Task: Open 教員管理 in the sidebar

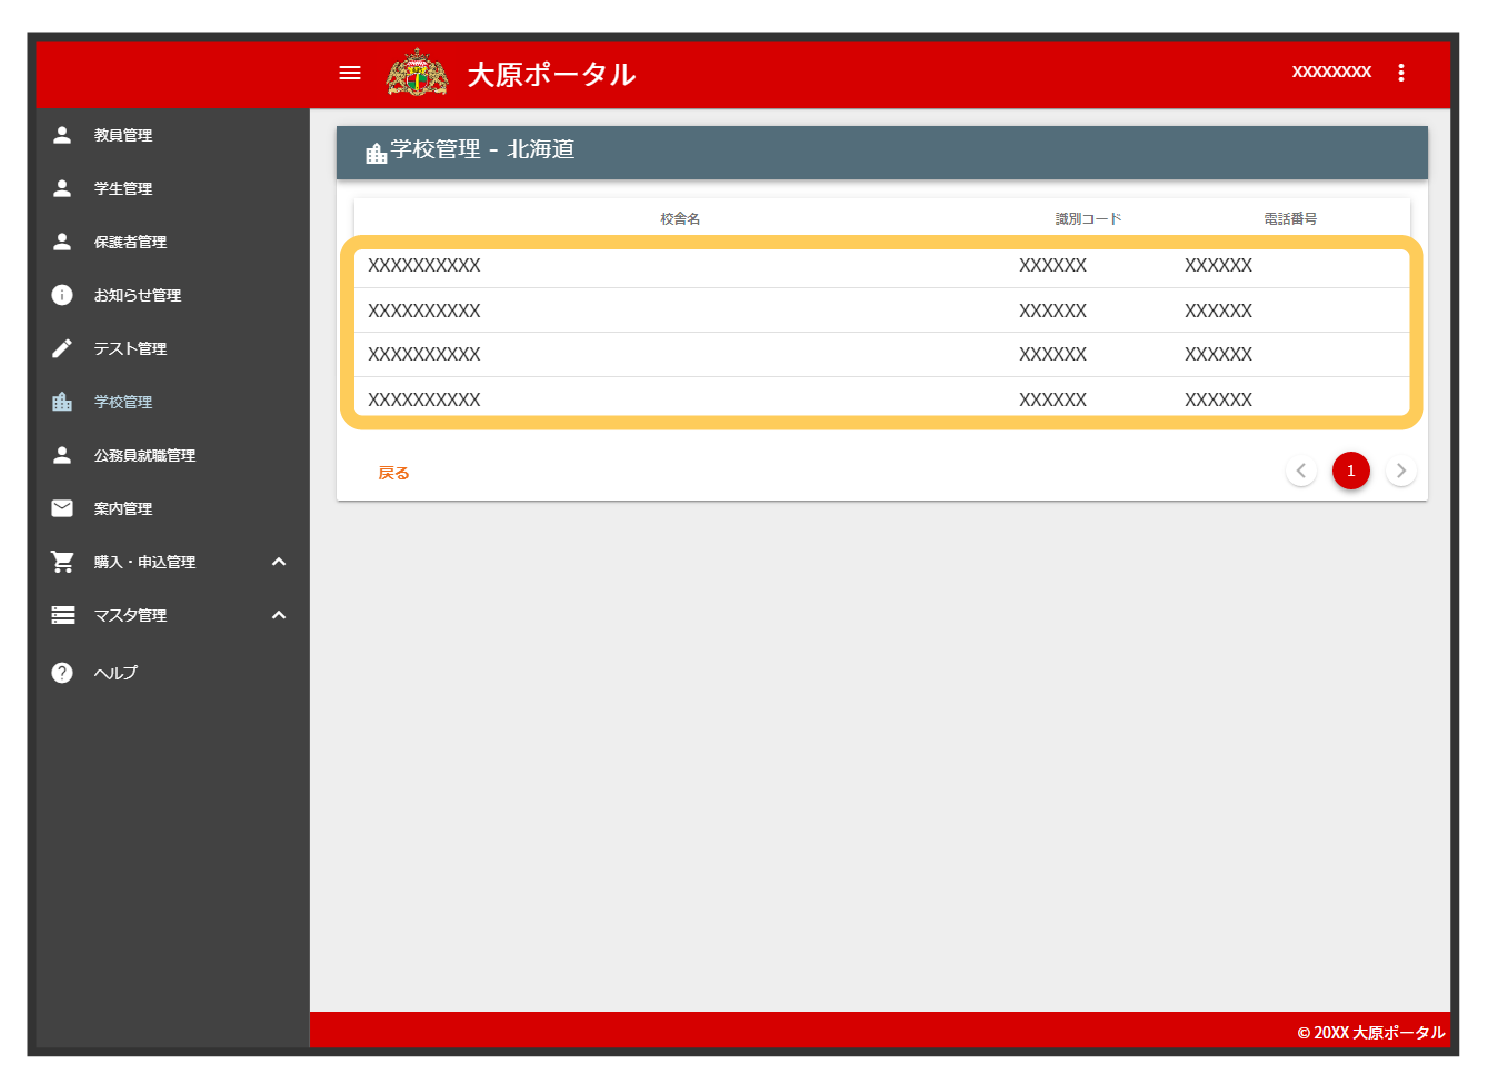Action: pyautogui.click(x=123, y=135)
